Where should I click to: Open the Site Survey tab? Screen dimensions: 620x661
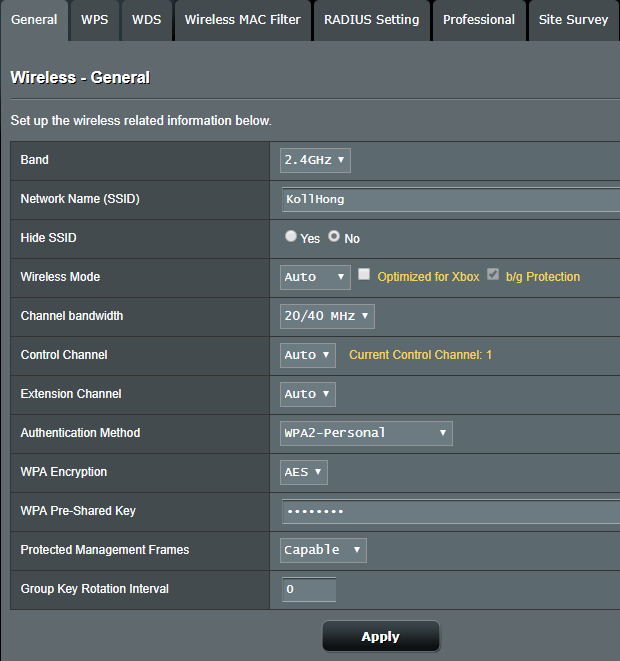[x=573, y=20]
